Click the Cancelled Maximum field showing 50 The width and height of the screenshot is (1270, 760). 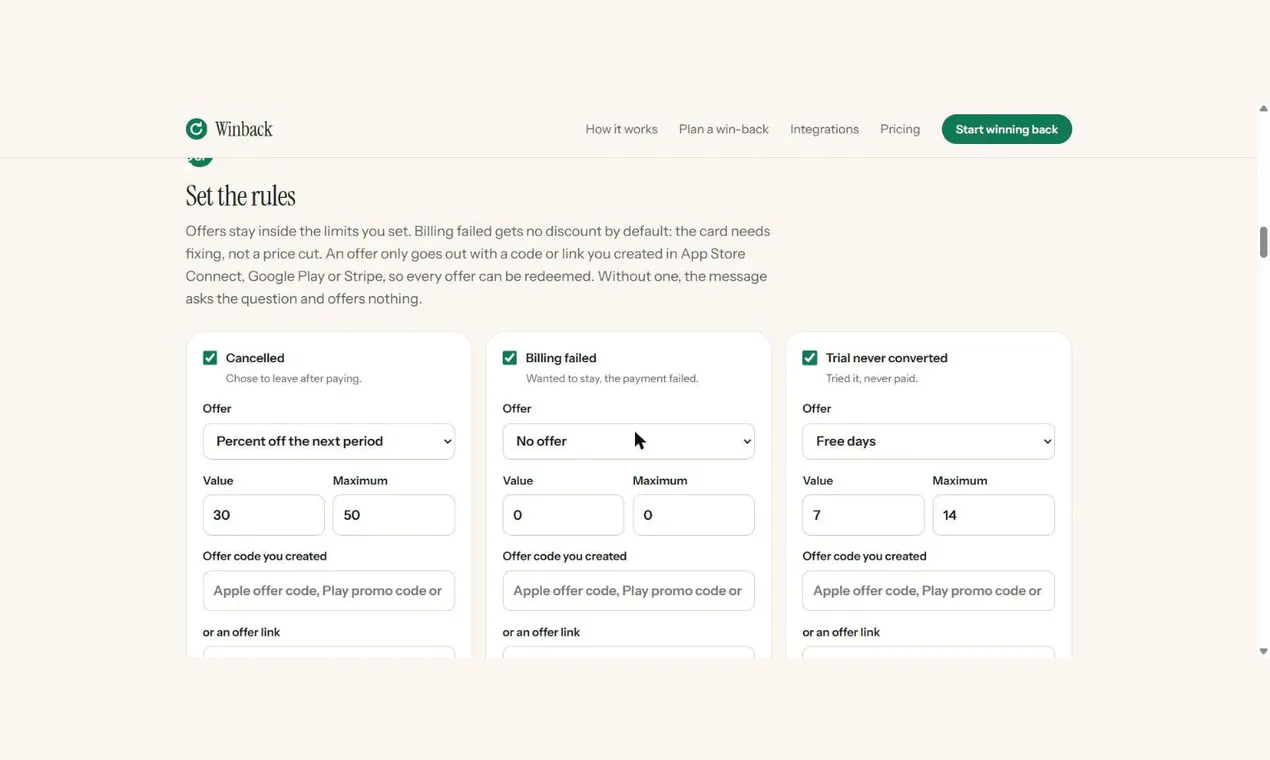(x=394, y=515)
